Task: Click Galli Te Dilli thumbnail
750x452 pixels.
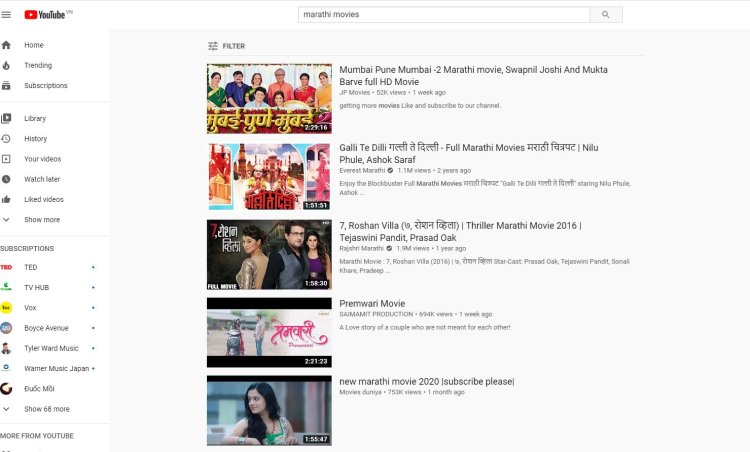Action: click(269, 176)
